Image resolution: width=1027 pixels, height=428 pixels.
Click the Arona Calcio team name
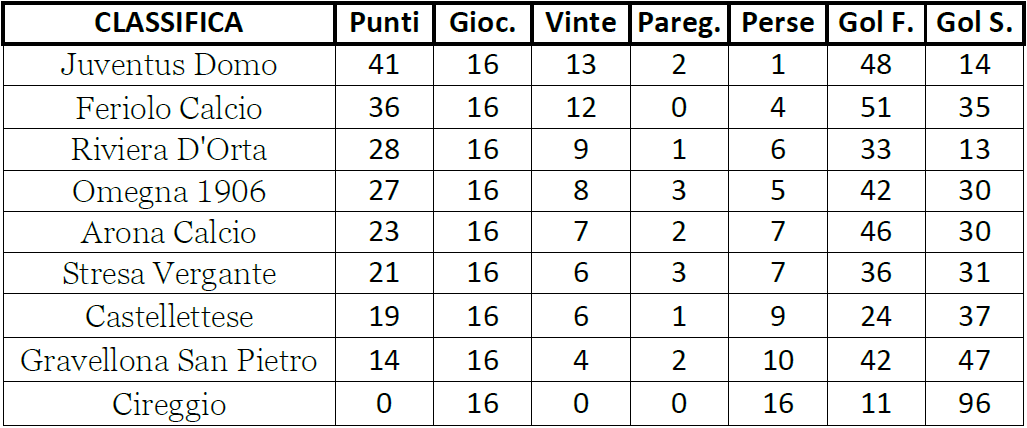169,233
